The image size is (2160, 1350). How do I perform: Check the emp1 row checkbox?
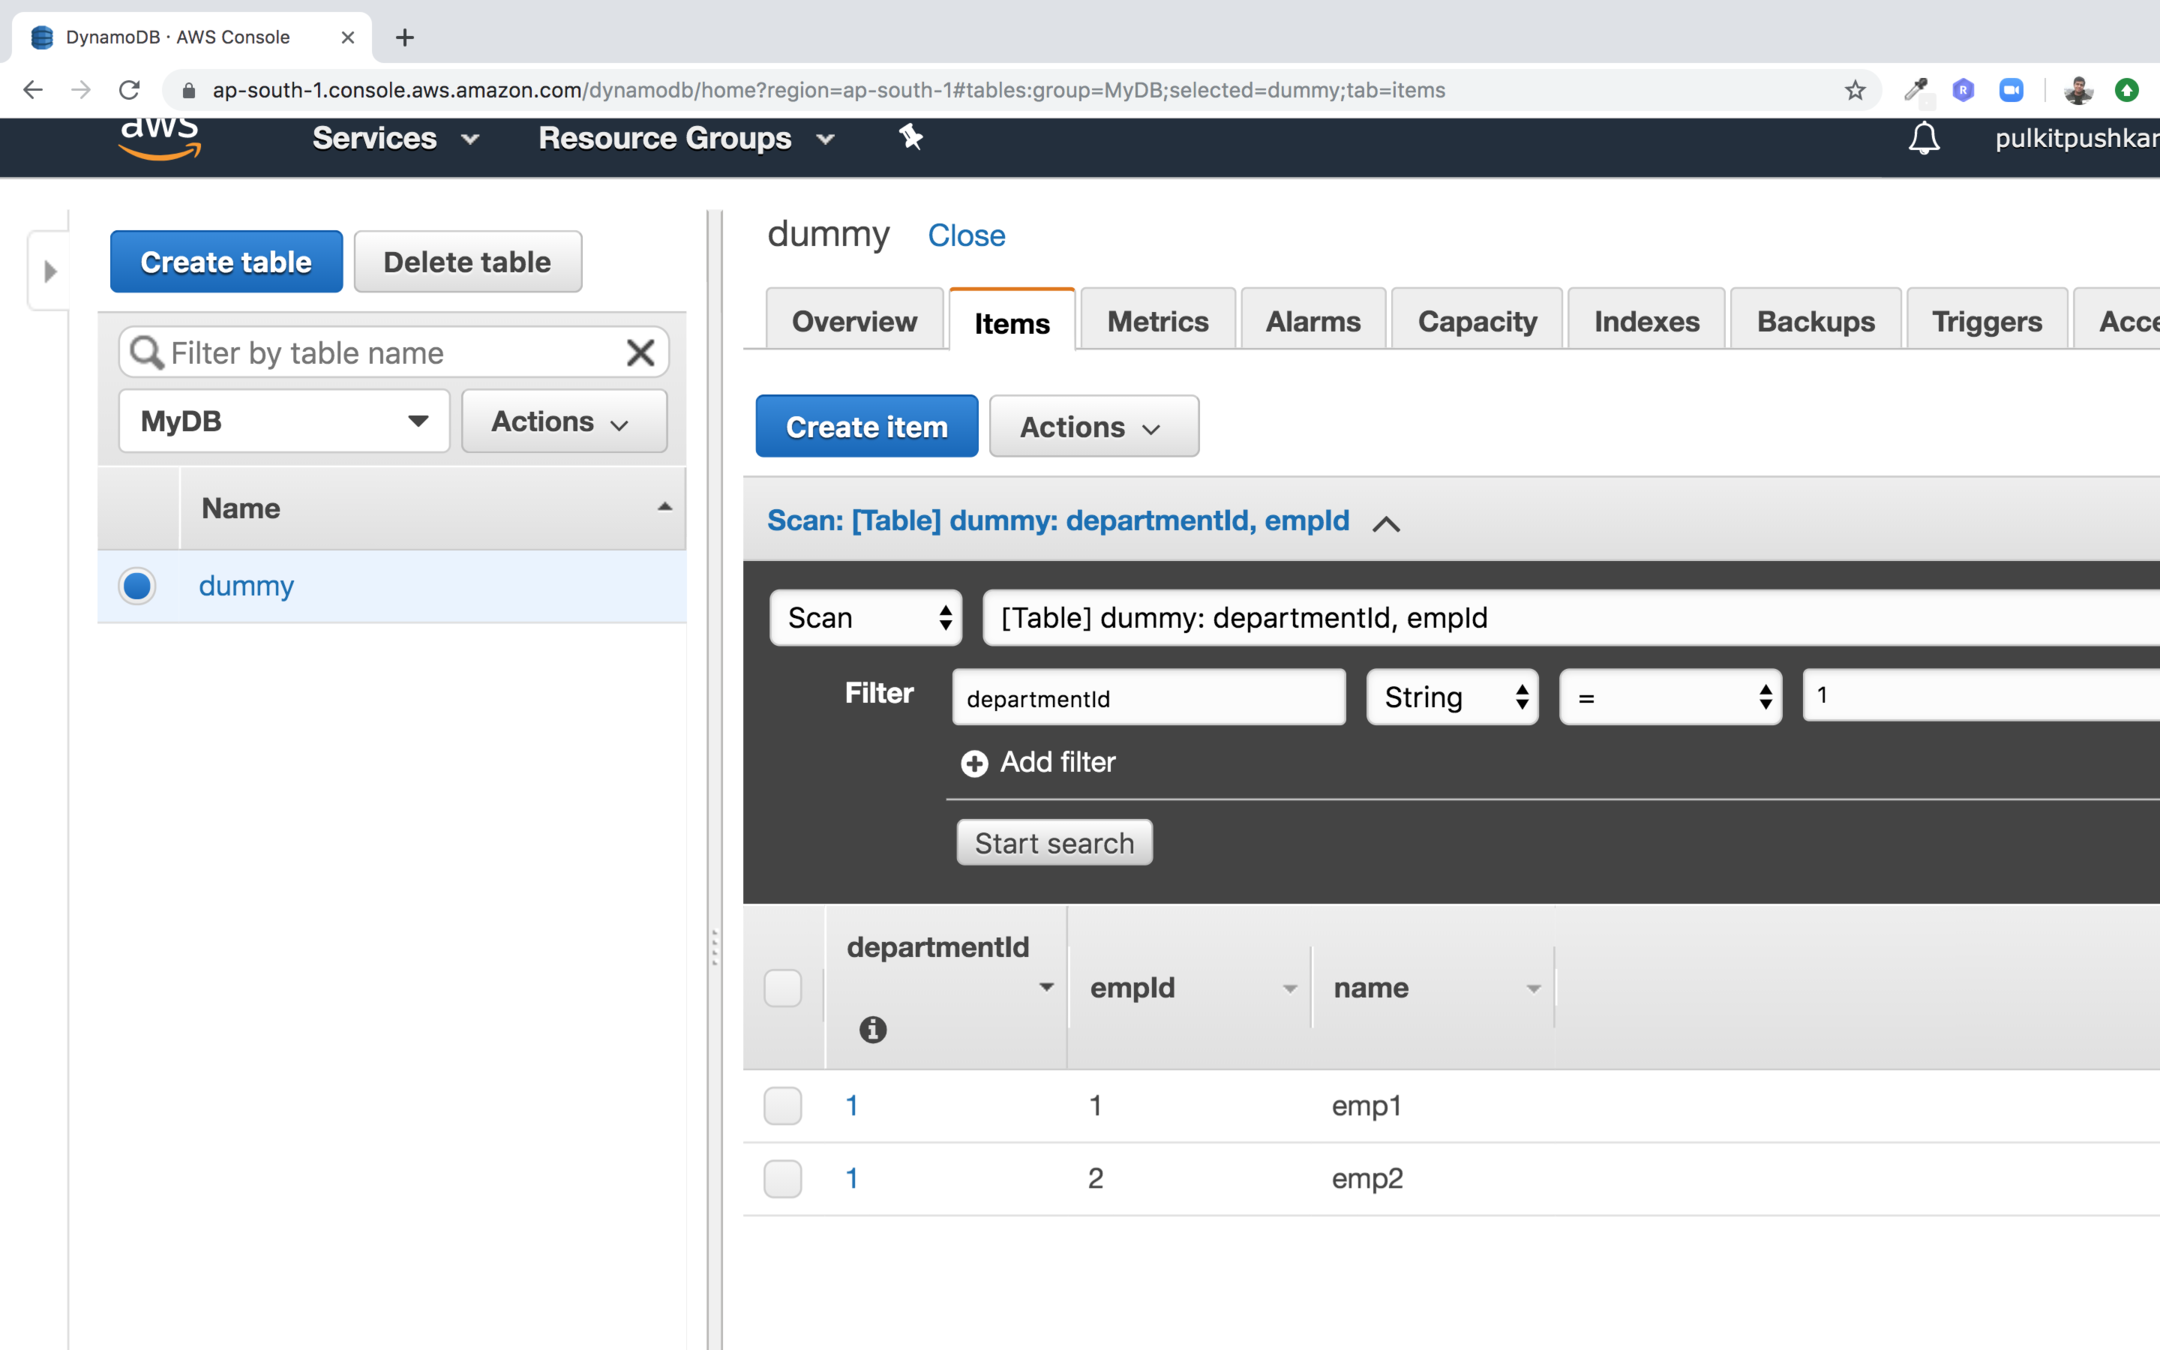tap(782, 1105)
